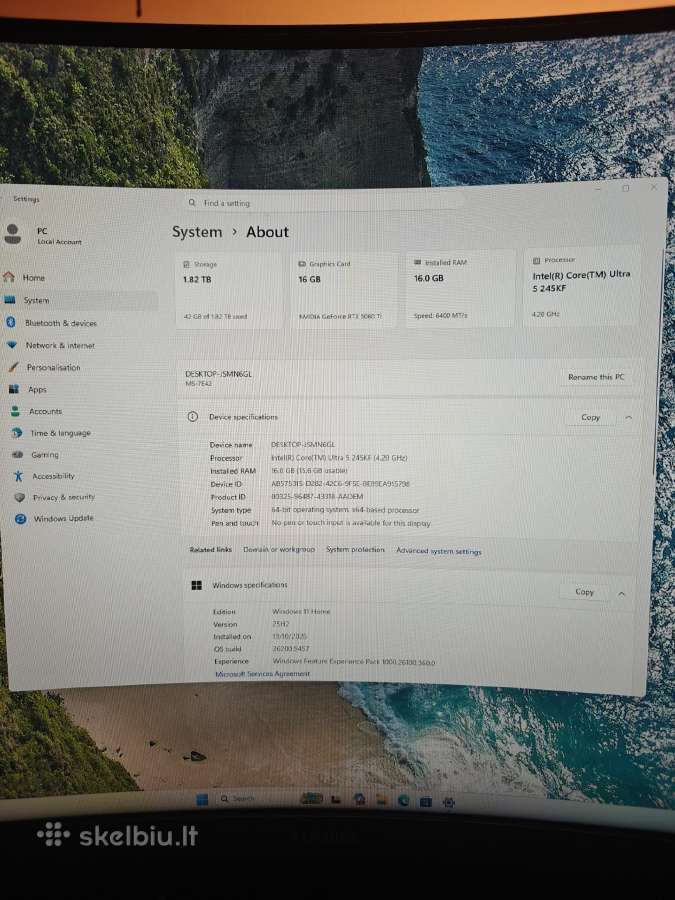Open Time & language settings

point(60,433)
